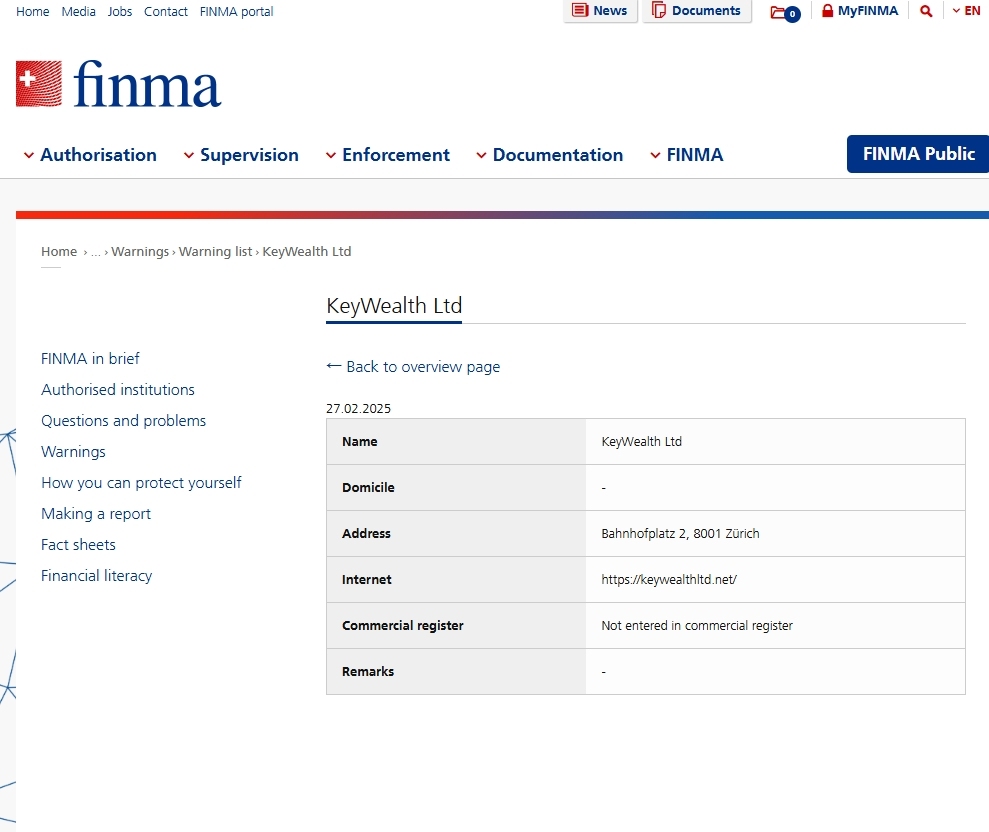Image resolution: width=989 pixels, height=832 pixels.
Task: Open the News button
Action: click(x=600, y=11)
